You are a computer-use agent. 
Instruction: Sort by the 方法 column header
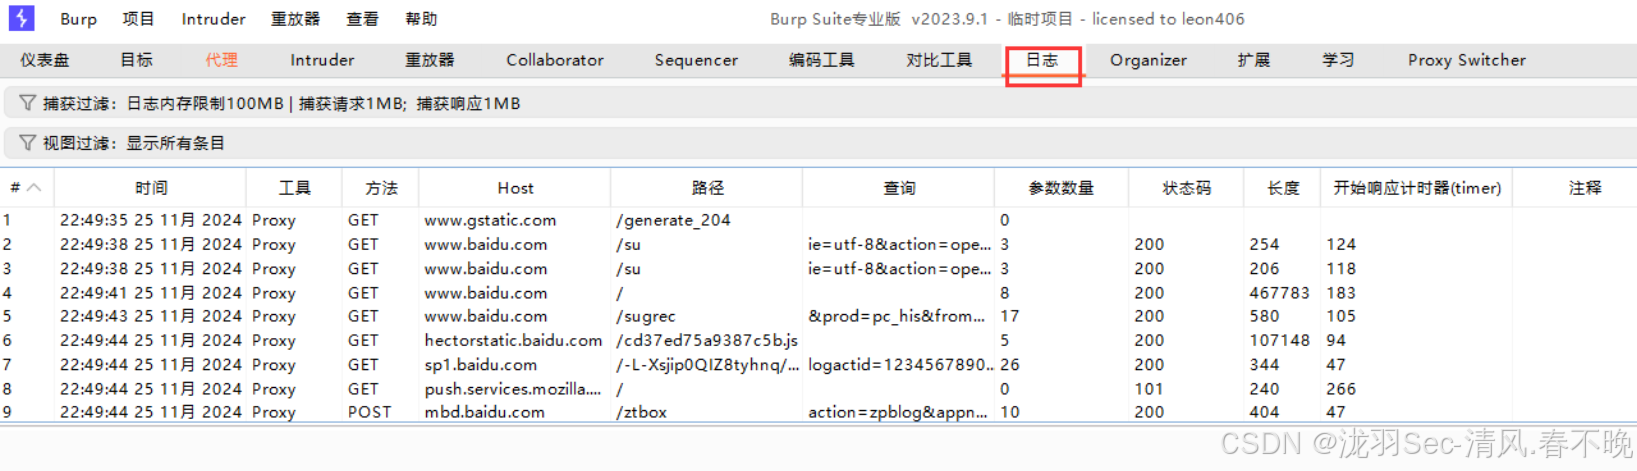(x=381, y=188)
